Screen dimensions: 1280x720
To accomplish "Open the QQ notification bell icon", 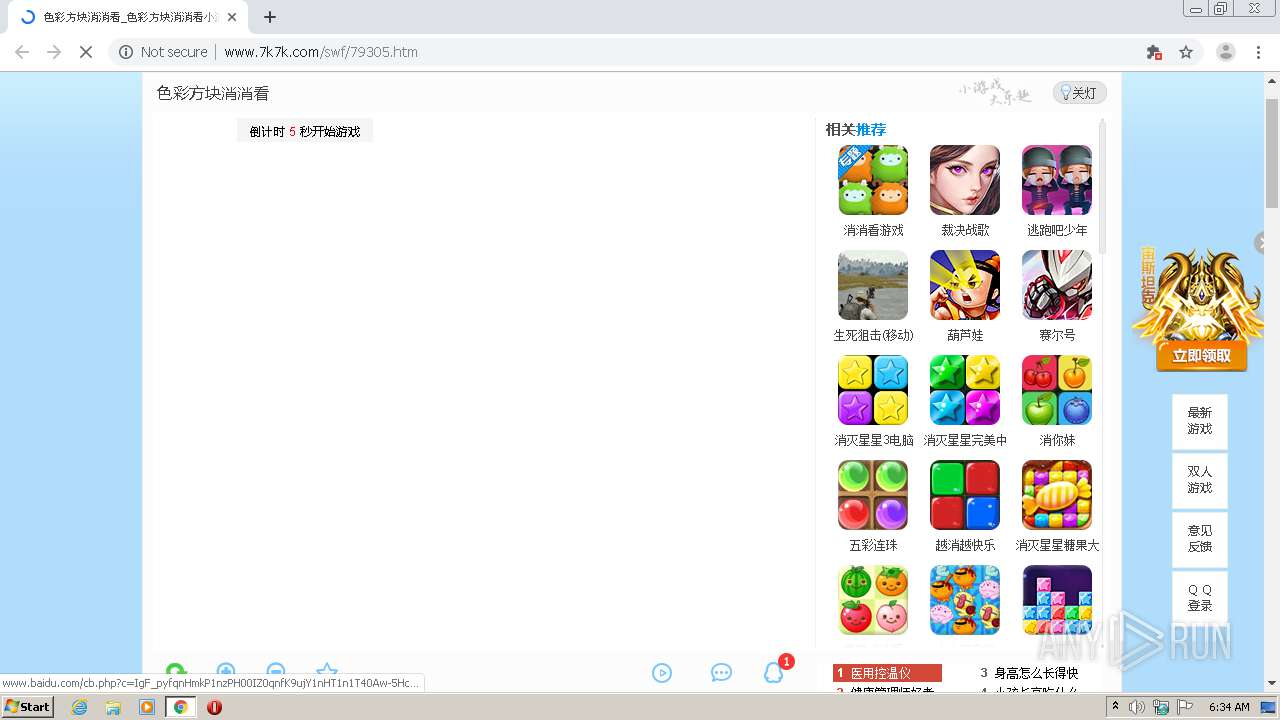I will tap(774, 673).
